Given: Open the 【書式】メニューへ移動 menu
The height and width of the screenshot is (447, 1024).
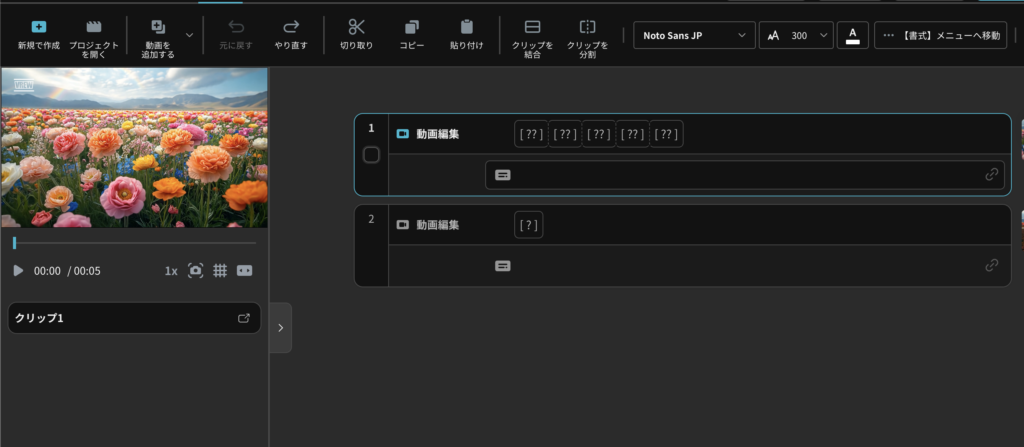Looking at the screenshot, I should 940,35.
